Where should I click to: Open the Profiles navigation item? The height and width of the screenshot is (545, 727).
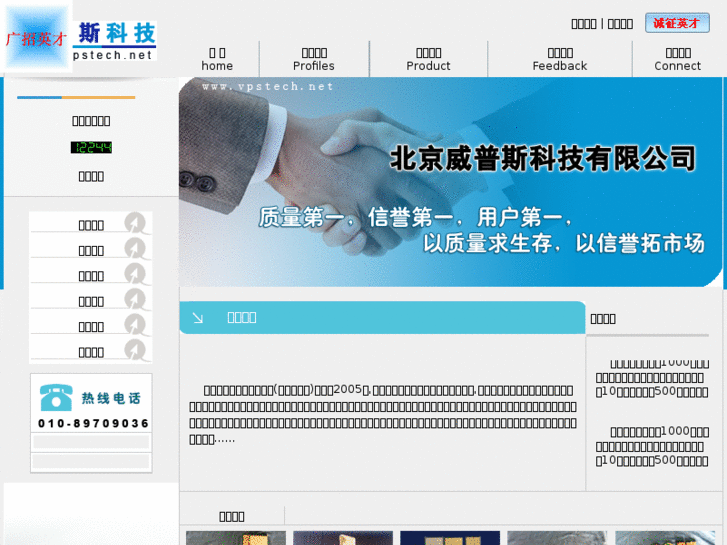coord(314,59)
